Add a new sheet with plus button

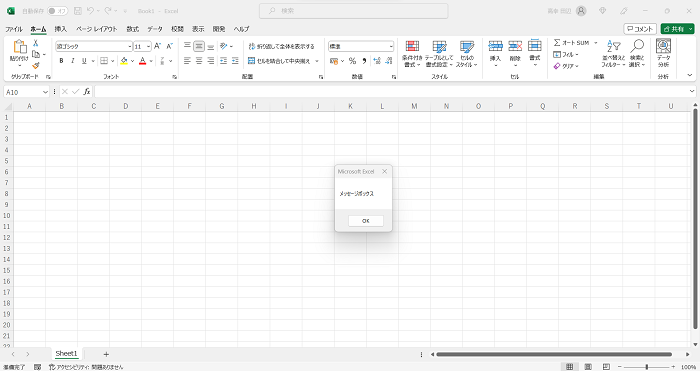pyautogui.click(x=106, y=354)
